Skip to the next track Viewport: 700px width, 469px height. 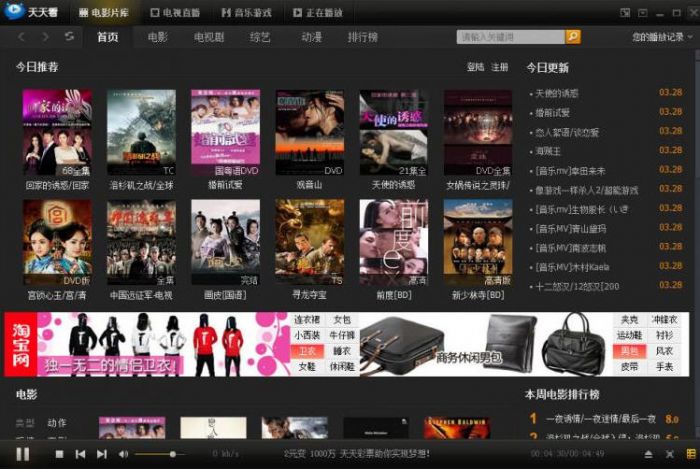point(101,454)
